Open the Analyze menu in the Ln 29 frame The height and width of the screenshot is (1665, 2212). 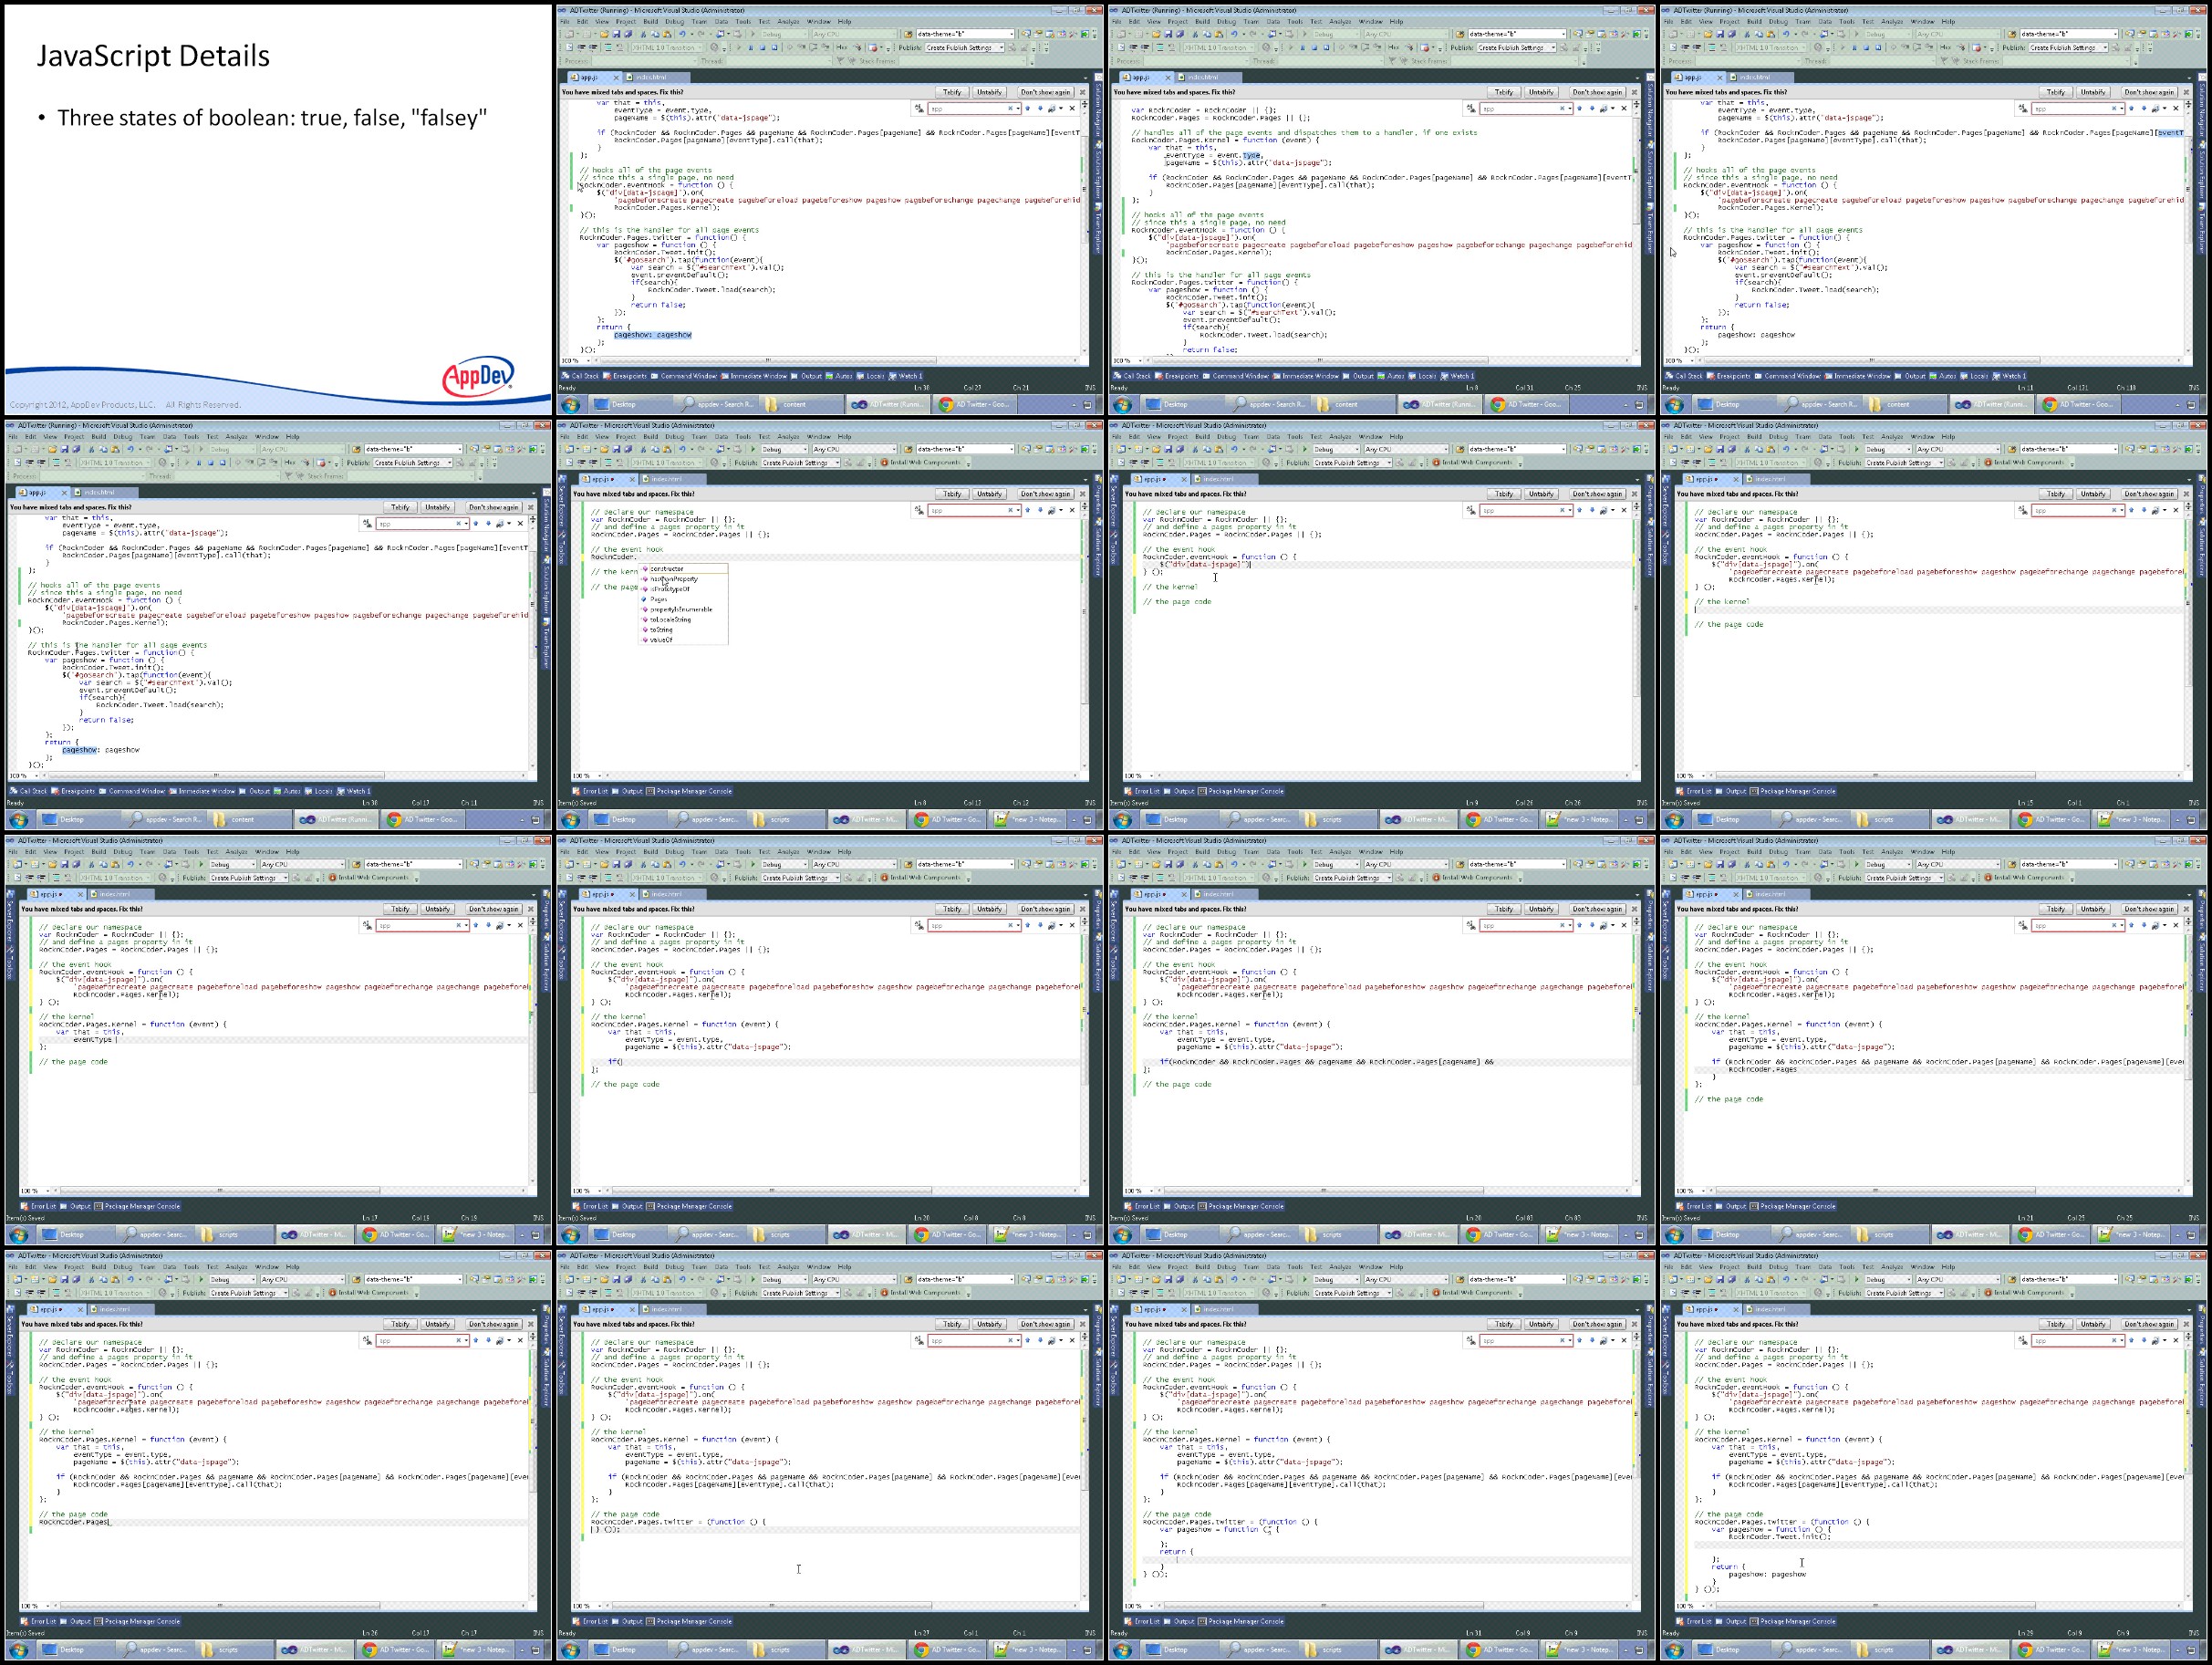1893,1267
